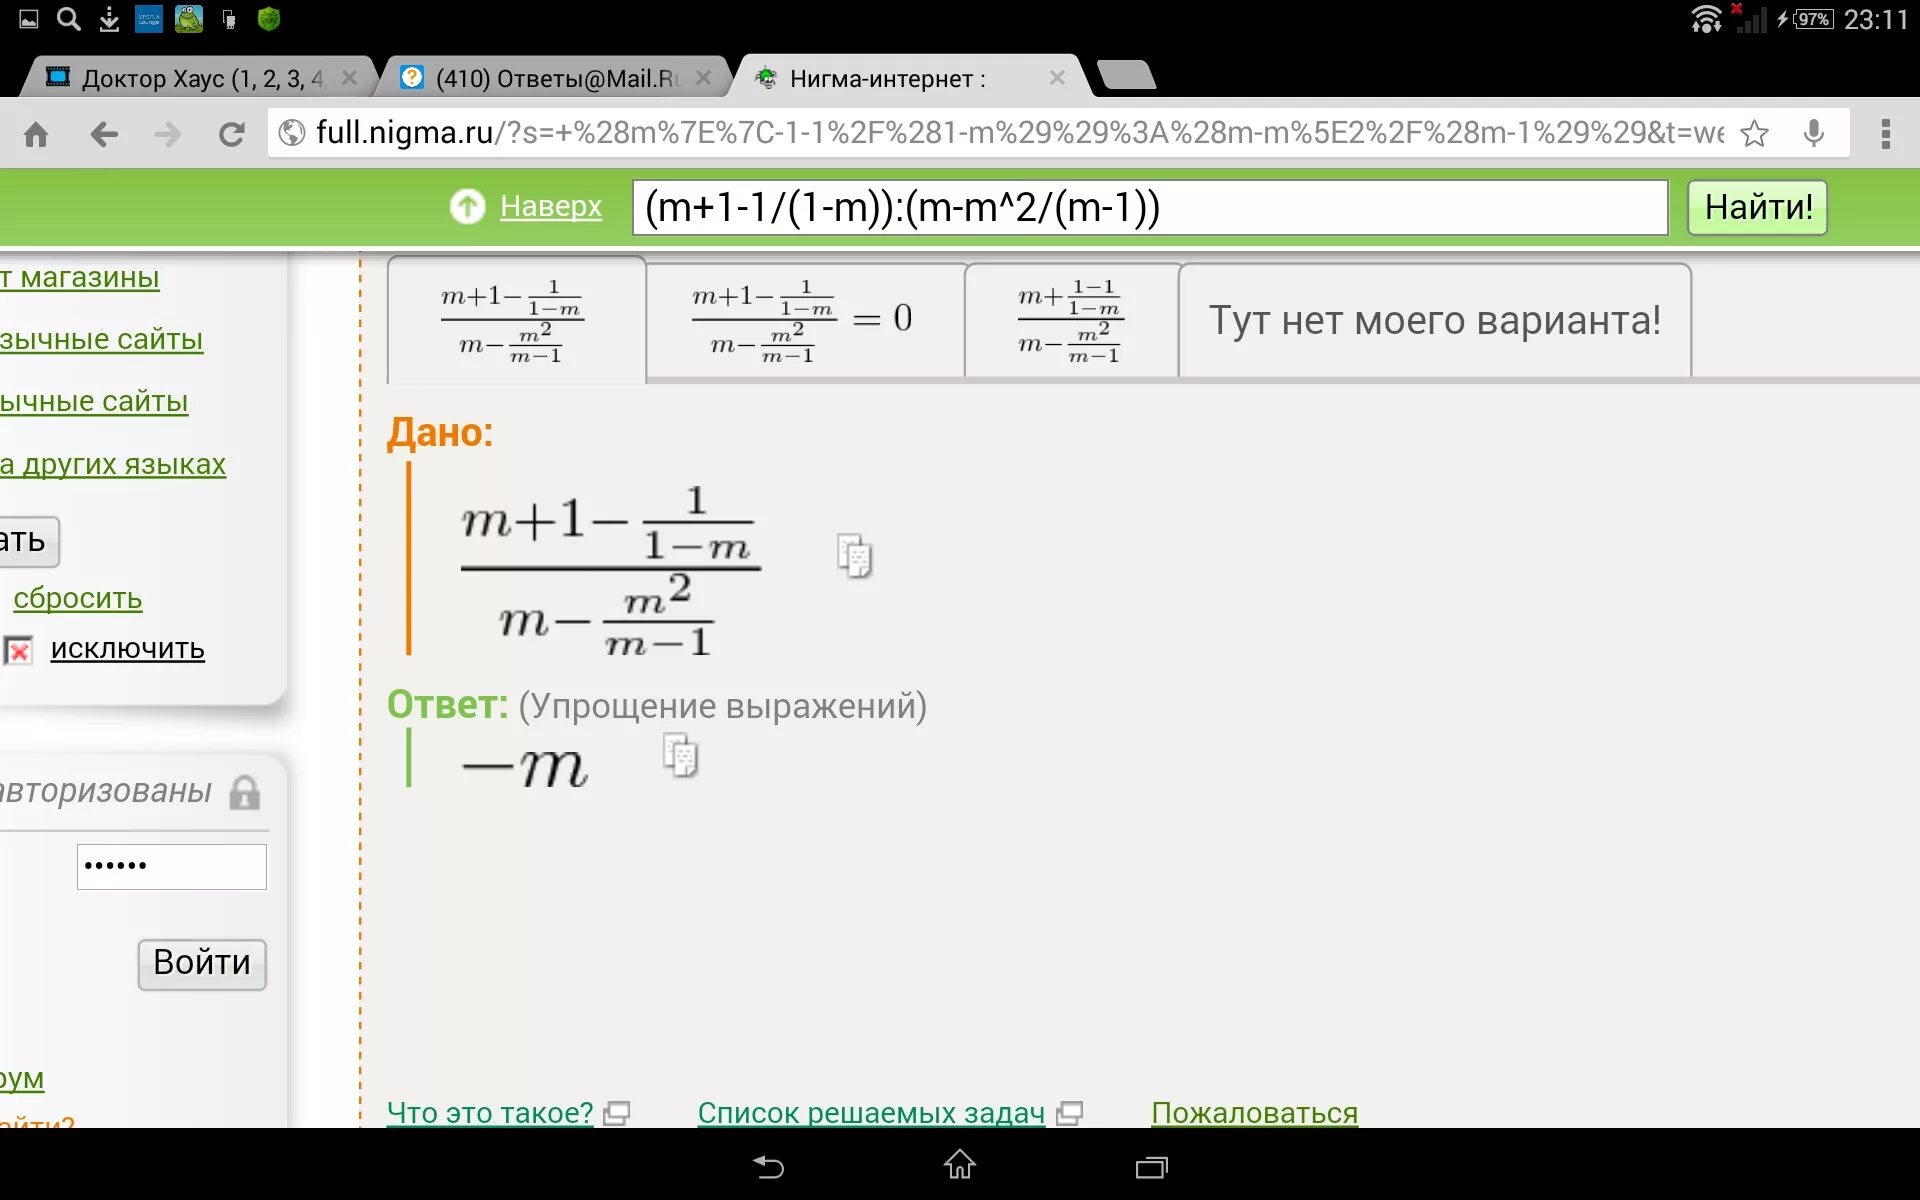Screen dimensions: 1920x1200
Task: Click the Наверх link
Action: [551, 207]
